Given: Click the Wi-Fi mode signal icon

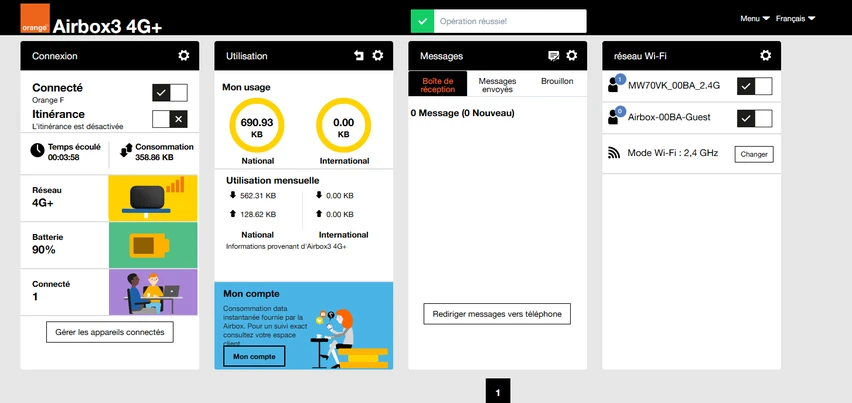Looking at the screenshot, I should click(x=614, y=154).
